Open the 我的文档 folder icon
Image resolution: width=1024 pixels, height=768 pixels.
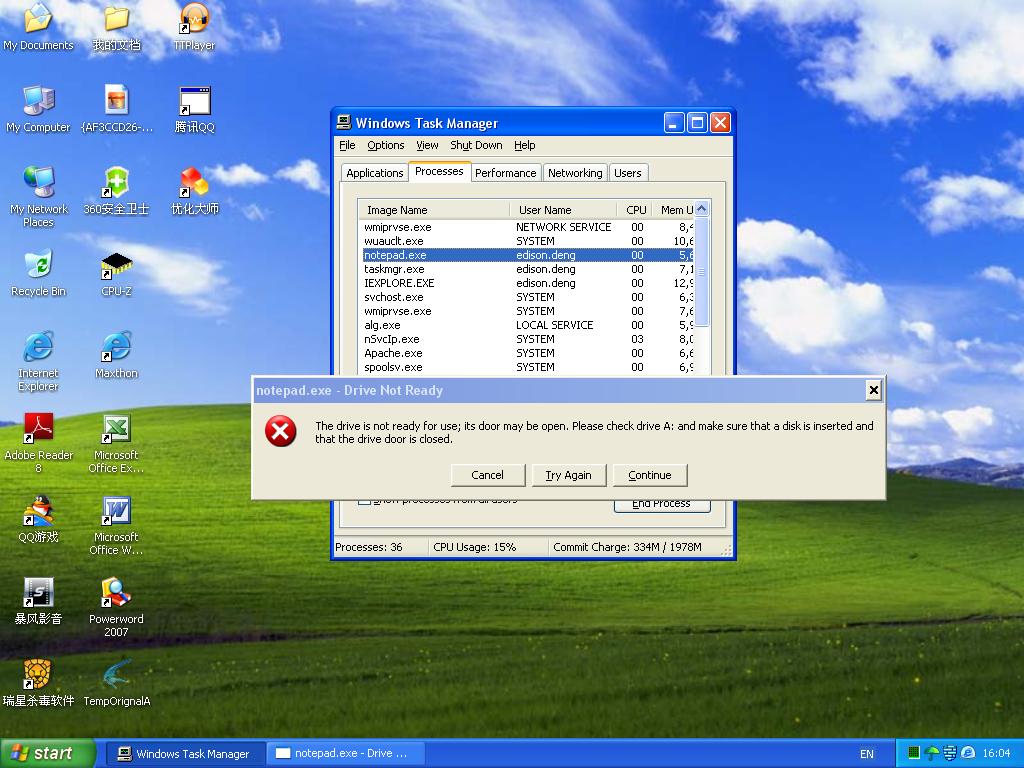116,27
